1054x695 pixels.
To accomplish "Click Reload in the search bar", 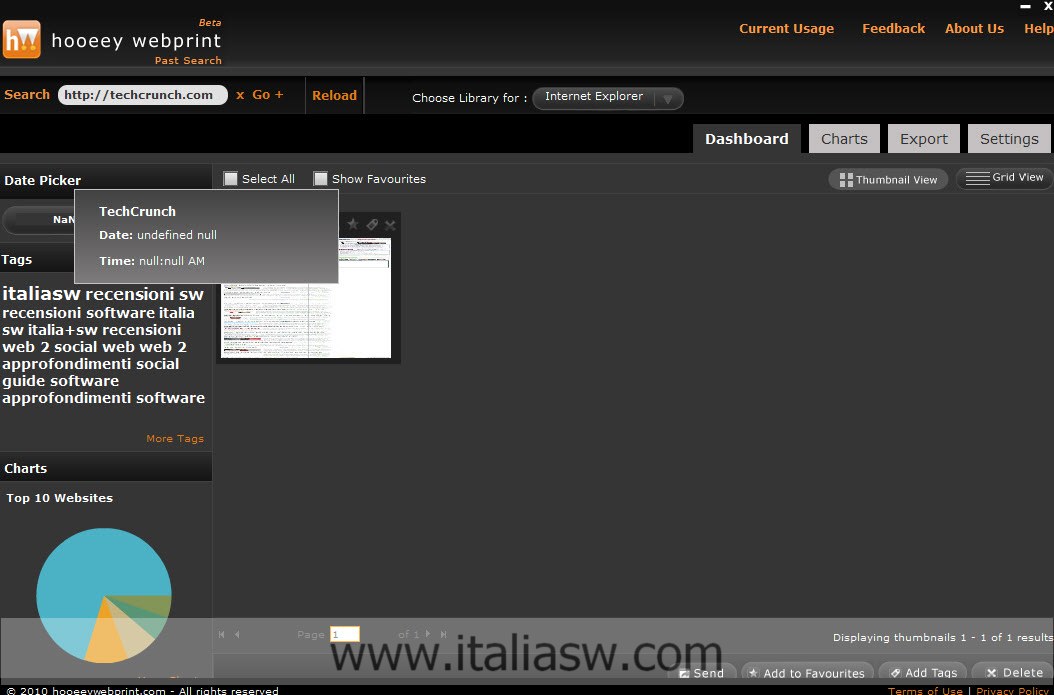I will coord(334,95).
